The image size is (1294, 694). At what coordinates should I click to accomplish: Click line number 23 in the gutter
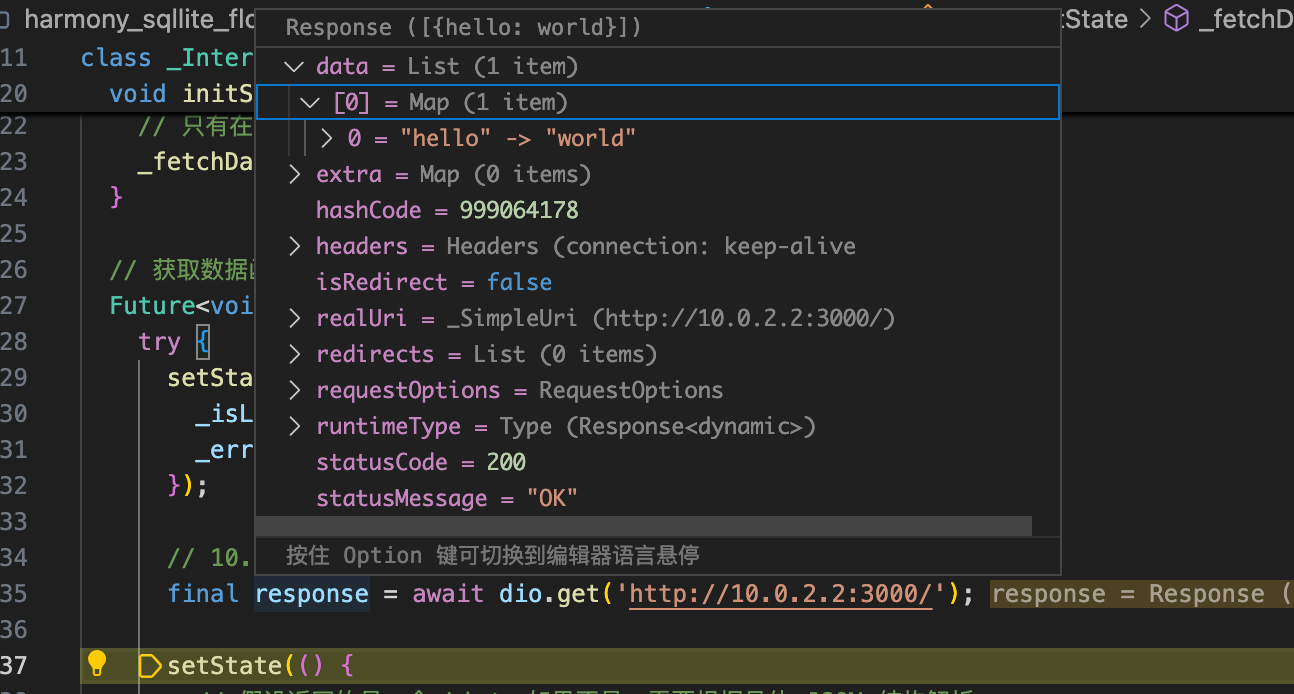coord(14,162)
